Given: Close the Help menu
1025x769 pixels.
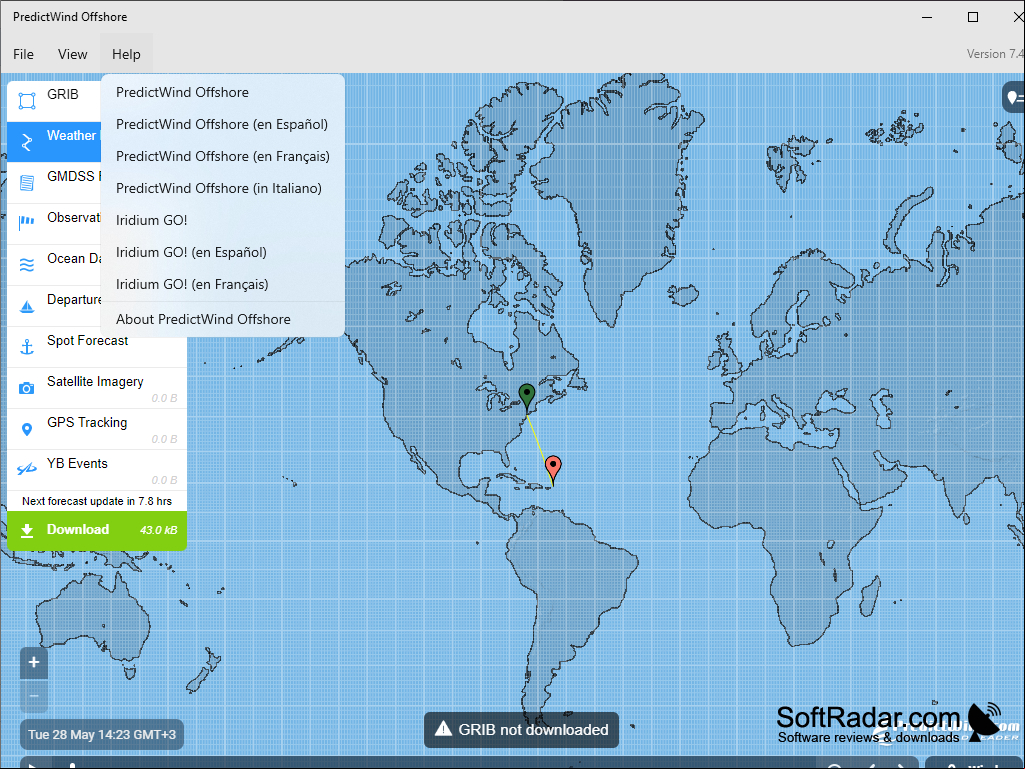Looking at the screenshot, I should click(126, 54).
